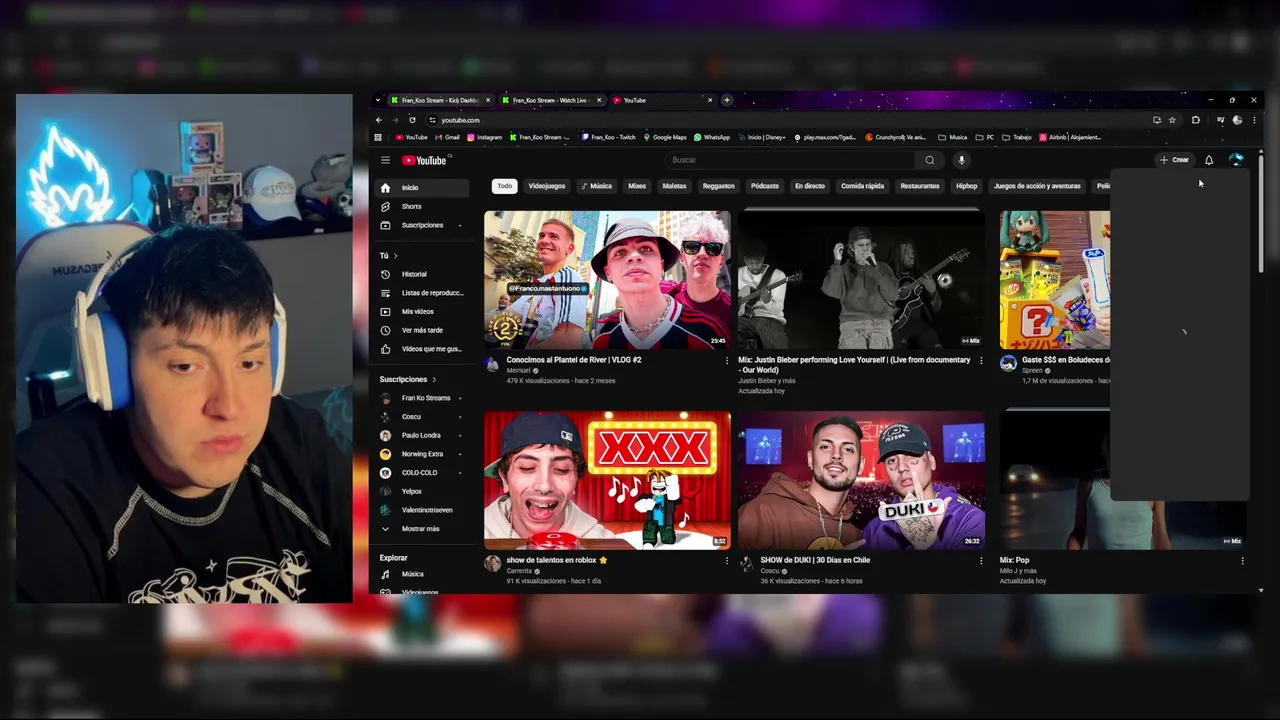Viewport: 1280px width, 720px height.
Task: Open the Fran Ko Streams subscription
Action: click(423, 398)
